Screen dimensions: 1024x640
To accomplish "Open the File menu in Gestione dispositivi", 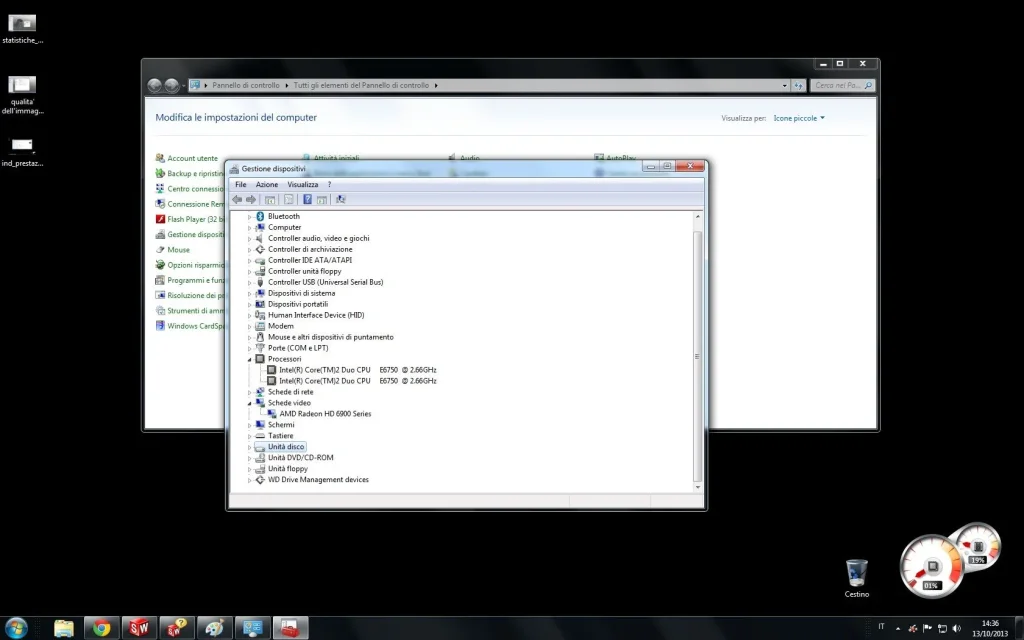I will (x=240, y=185).
